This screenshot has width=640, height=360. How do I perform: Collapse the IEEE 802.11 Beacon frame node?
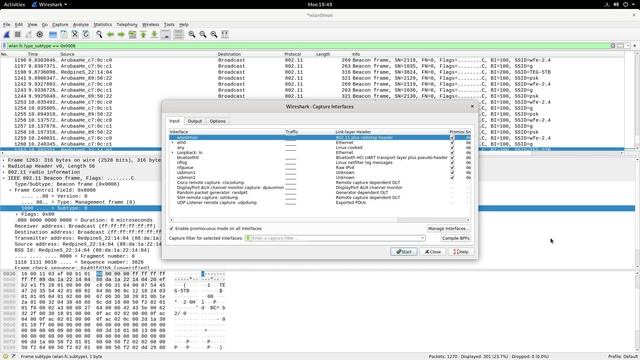pyautogui.click(x=4, y=178)
